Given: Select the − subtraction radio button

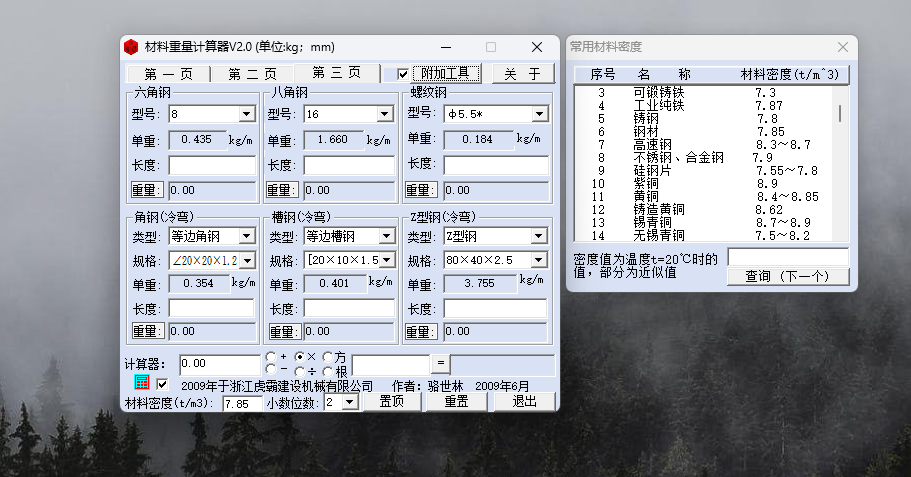Looking at the screenshot, I should (271, 370).
